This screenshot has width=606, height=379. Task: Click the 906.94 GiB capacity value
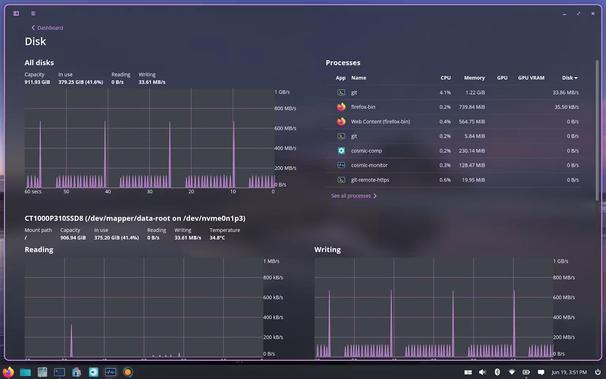point(73,238)
